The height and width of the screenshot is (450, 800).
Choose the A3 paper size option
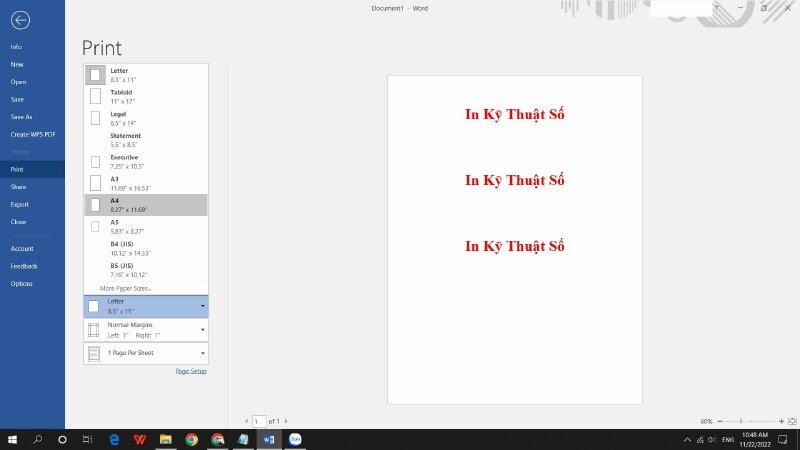click(x=146, y=183)
